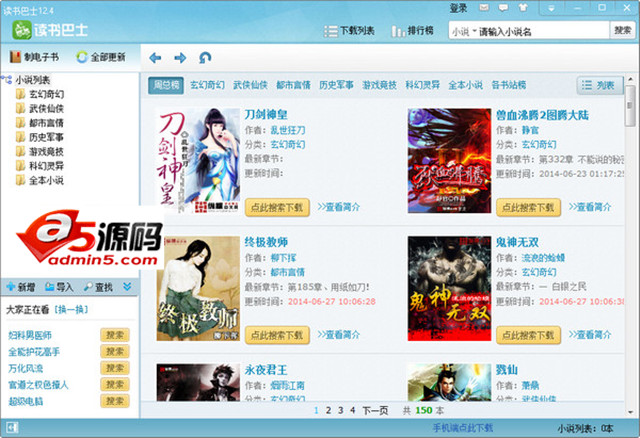Click author link 乱世狂刀

coord(288,130)
